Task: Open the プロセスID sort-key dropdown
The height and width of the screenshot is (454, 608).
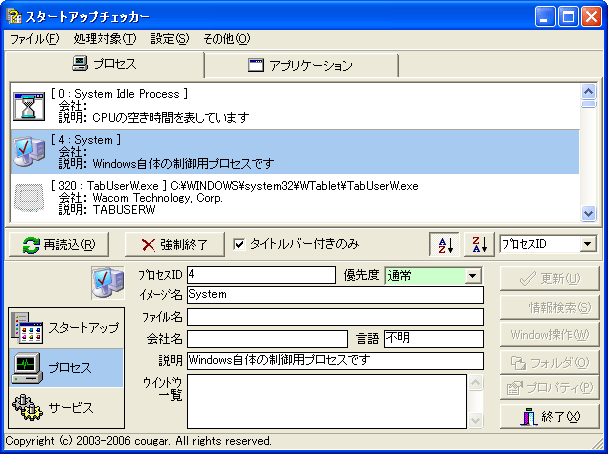Action: [x=587, y=244]
